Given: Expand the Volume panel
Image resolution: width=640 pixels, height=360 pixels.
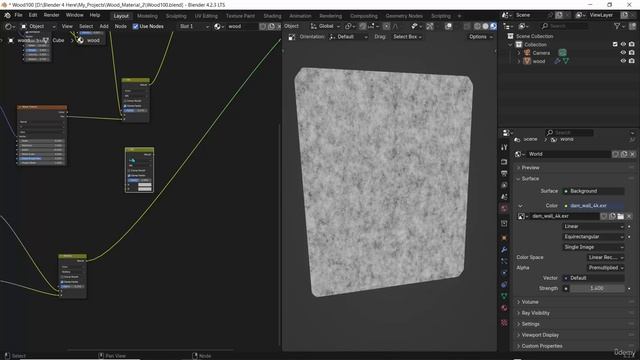Looking at the screenshot, I should 530,302.
